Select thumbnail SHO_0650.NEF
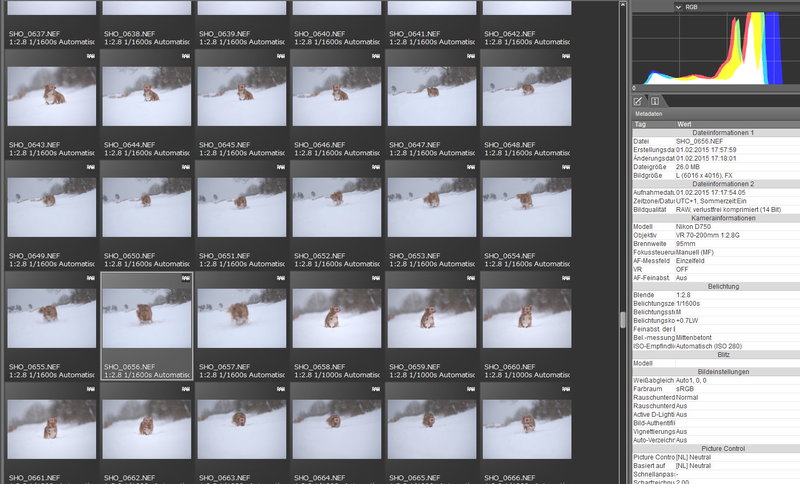The height and width of the screenshot is (484, 800). click(x=147, y=207)
